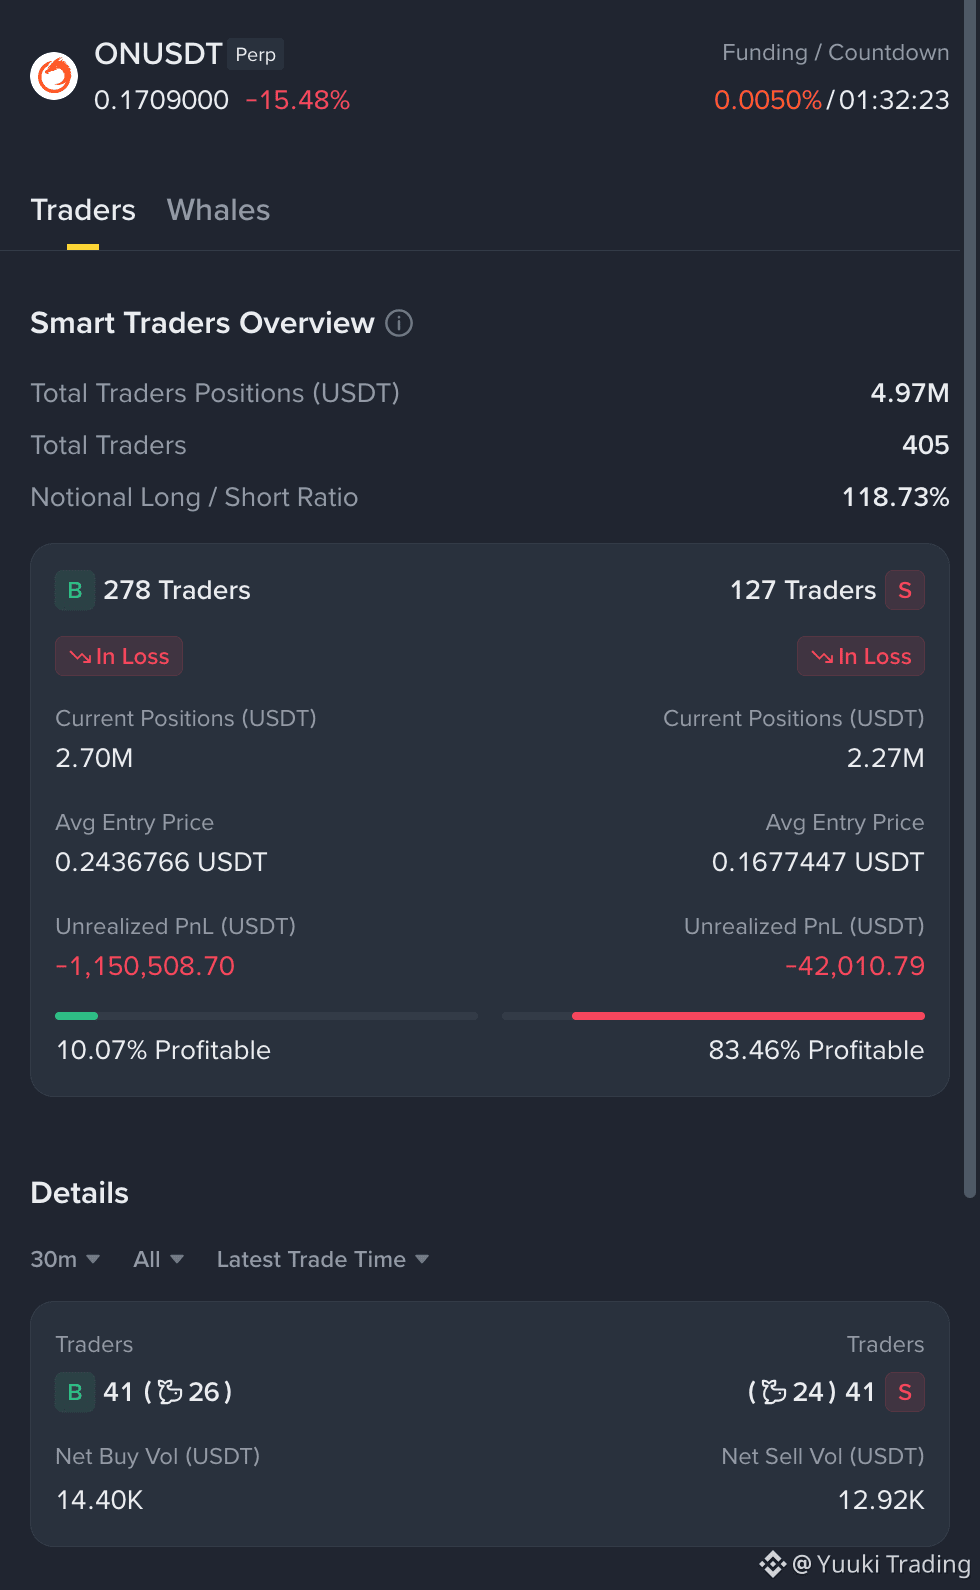This screenshot has height=1590, width=980.
Task: Click the green B buy badge beside 278 Traders
Action: (74, 590)
